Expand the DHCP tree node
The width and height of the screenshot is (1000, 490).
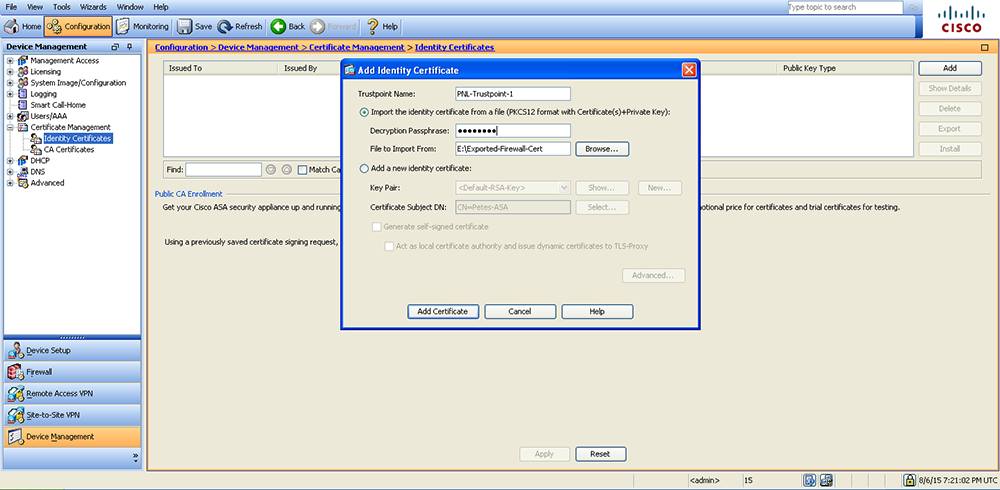tap(10, 161)
